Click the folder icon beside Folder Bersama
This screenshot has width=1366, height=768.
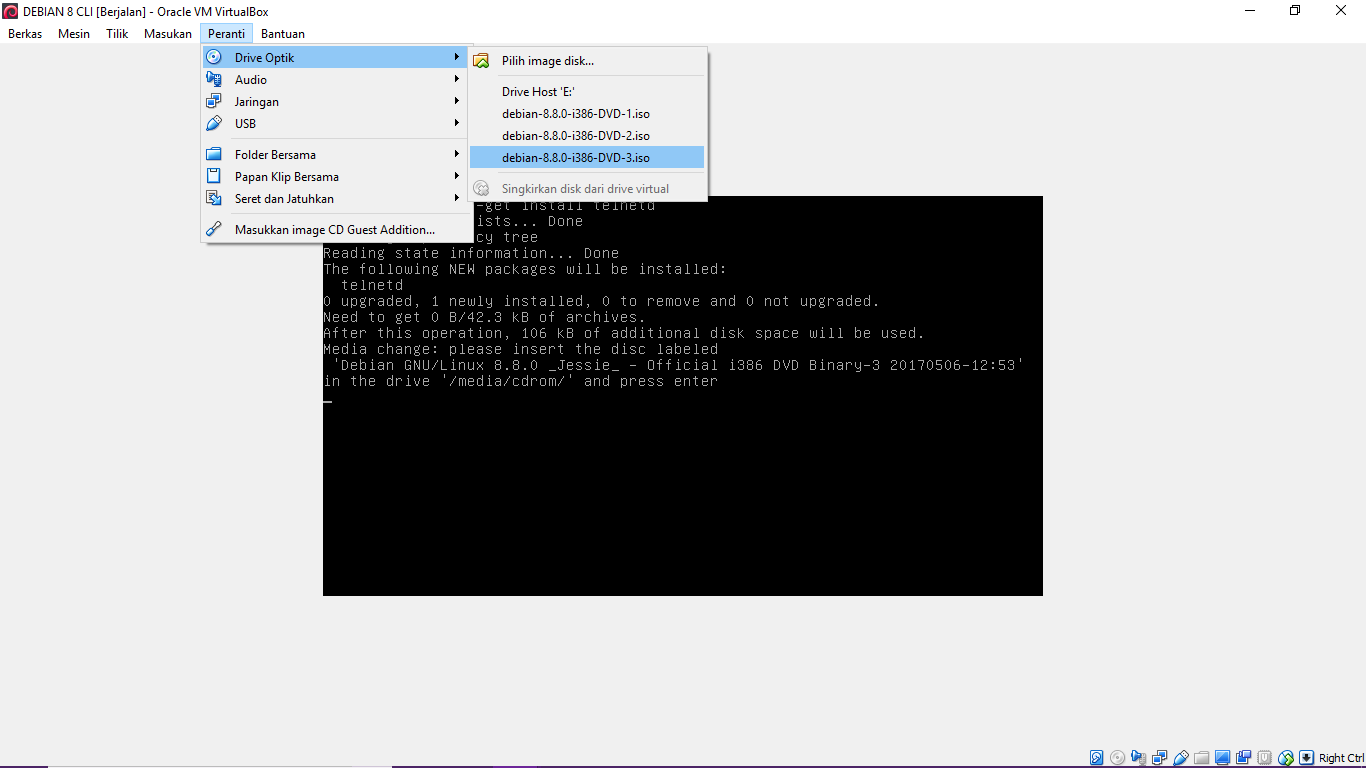214,154
